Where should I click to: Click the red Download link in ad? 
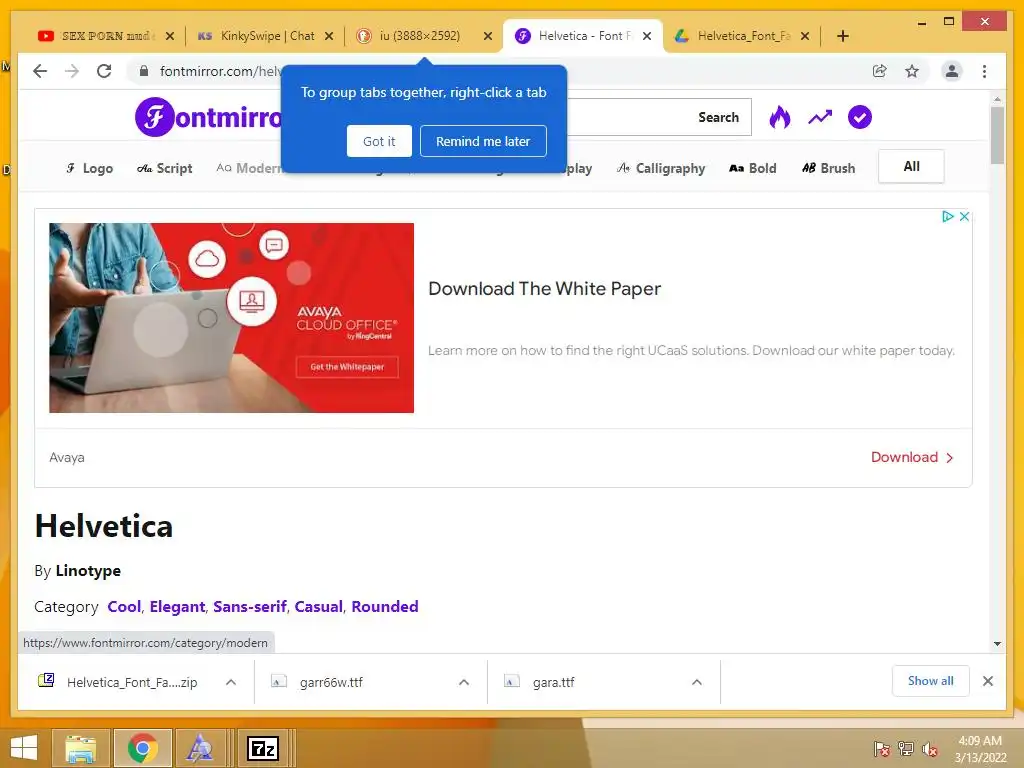[x=912, y=457]
